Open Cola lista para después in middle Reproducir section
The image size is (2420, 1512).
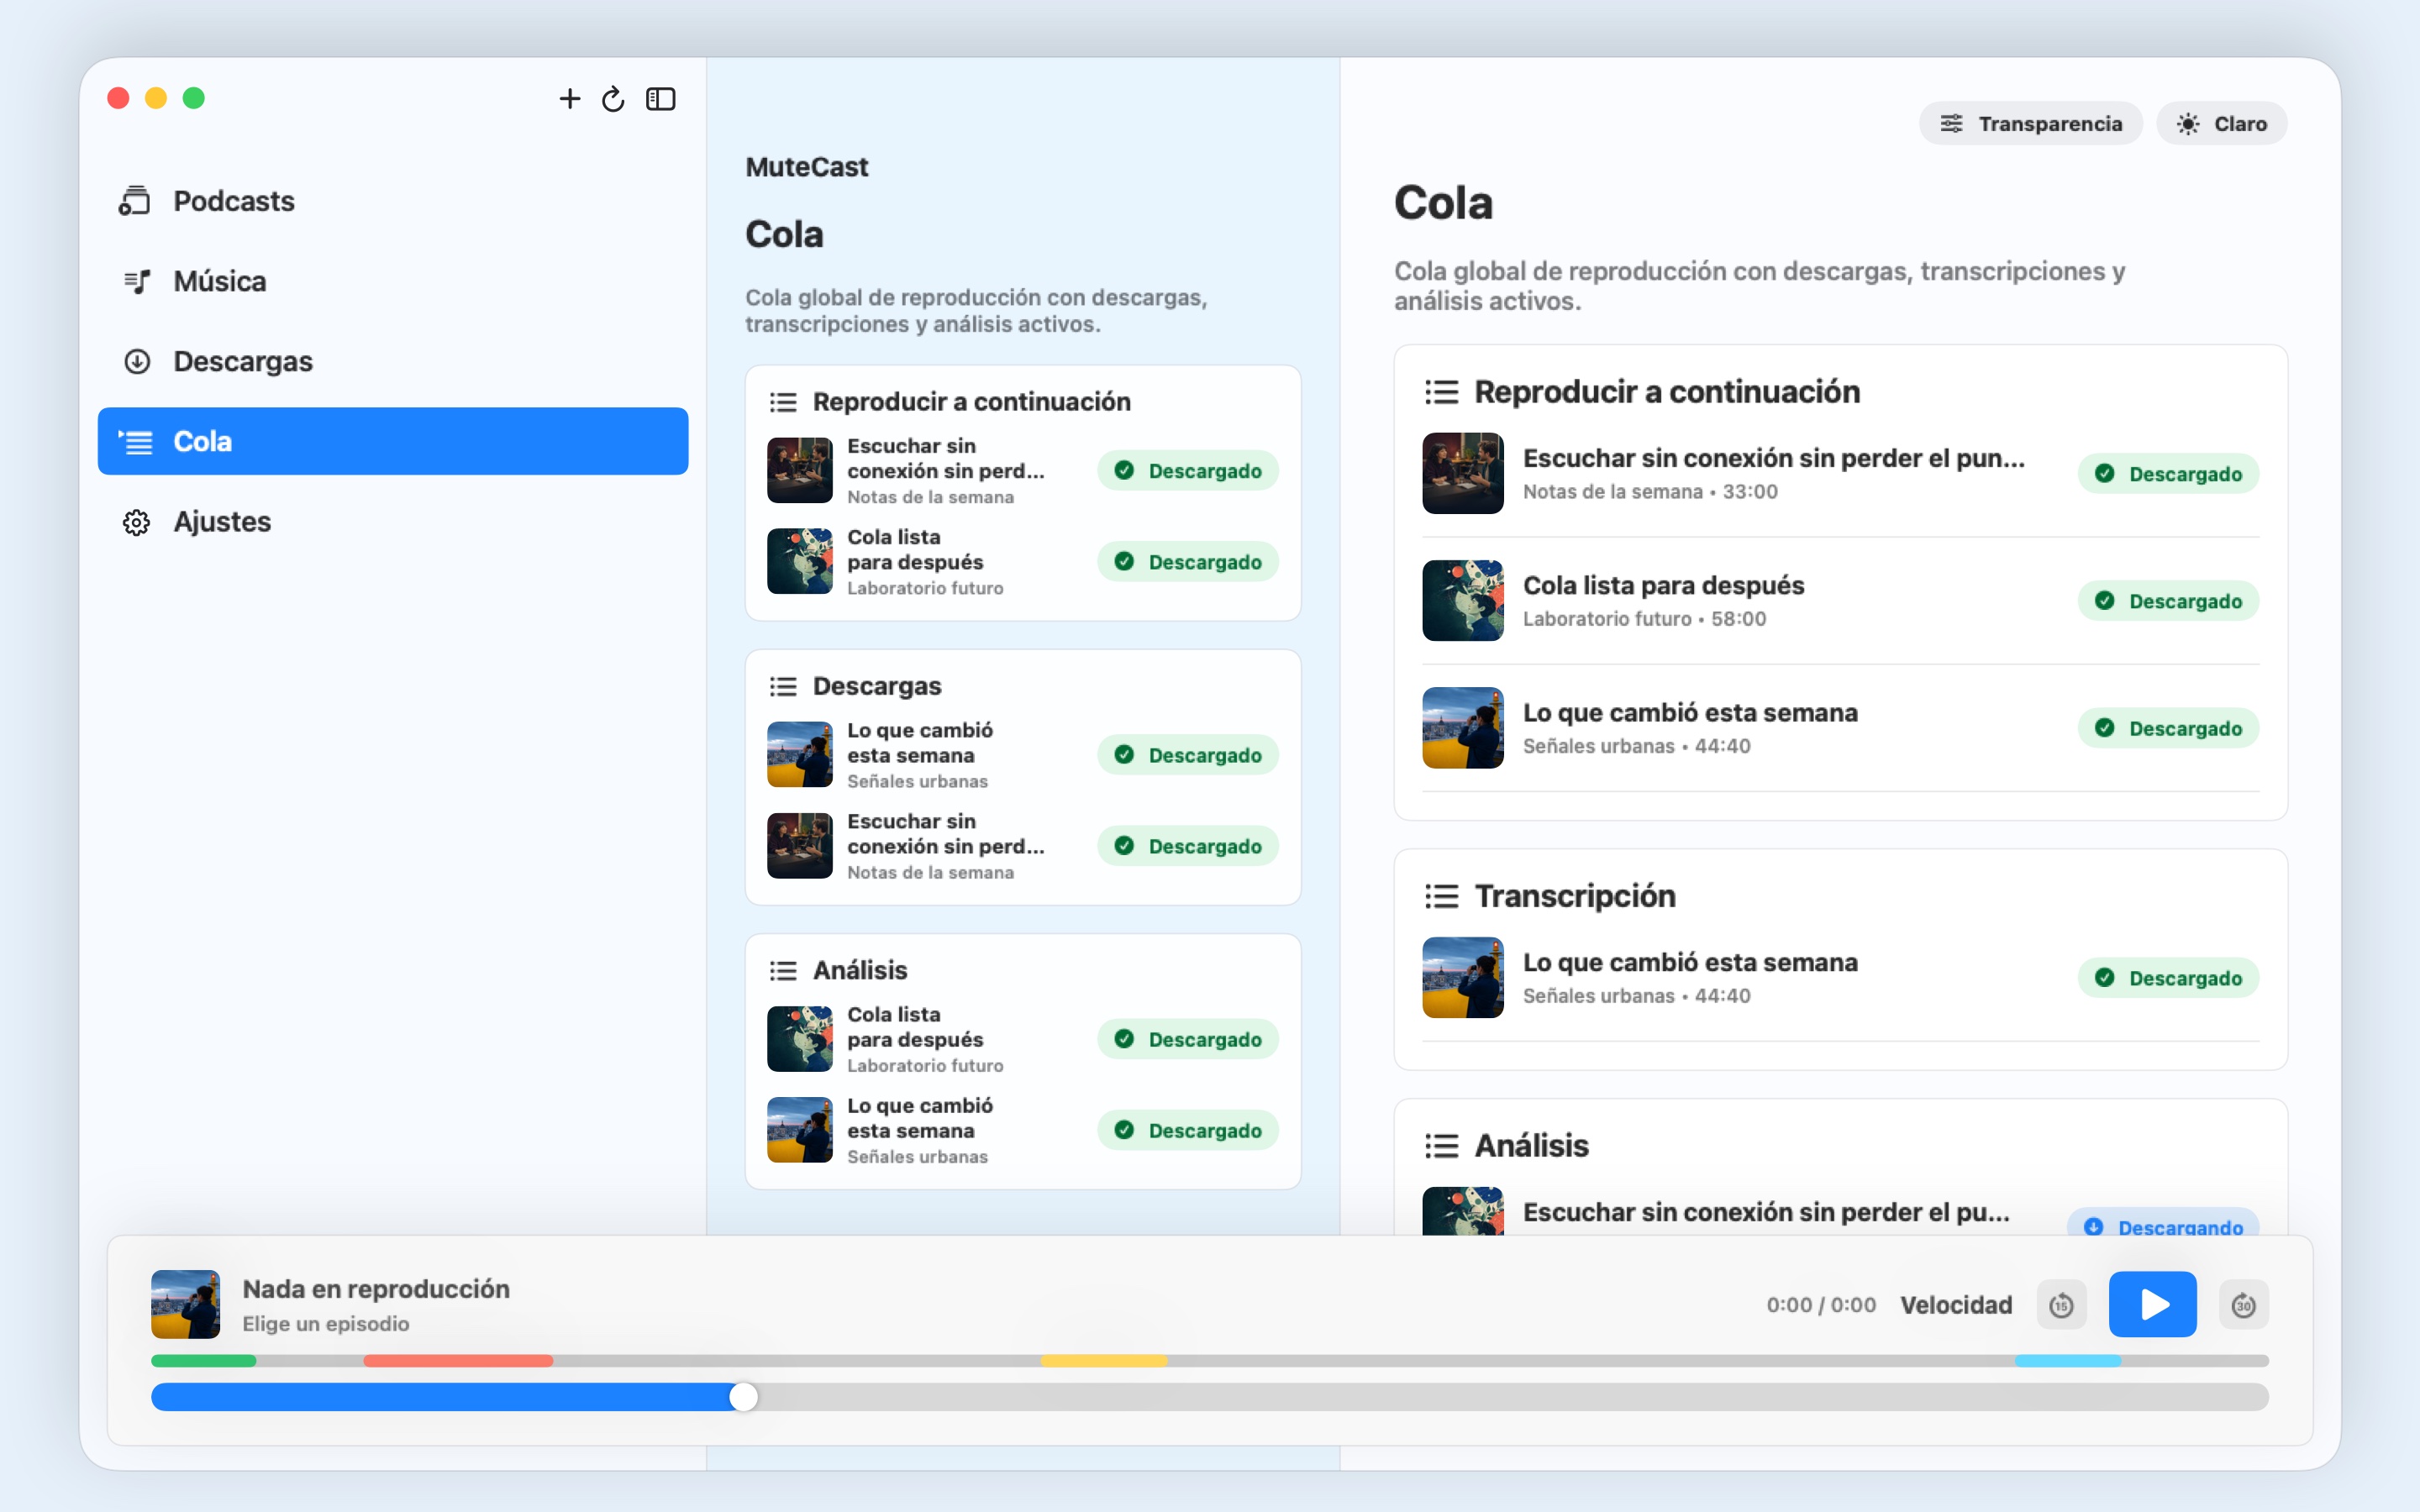coord(1022,561)
